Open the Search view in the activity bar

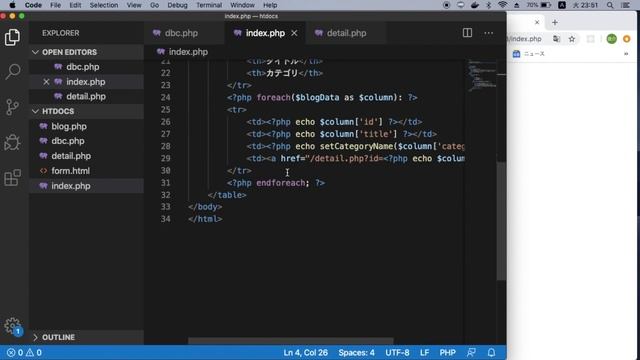pos(12,72)
